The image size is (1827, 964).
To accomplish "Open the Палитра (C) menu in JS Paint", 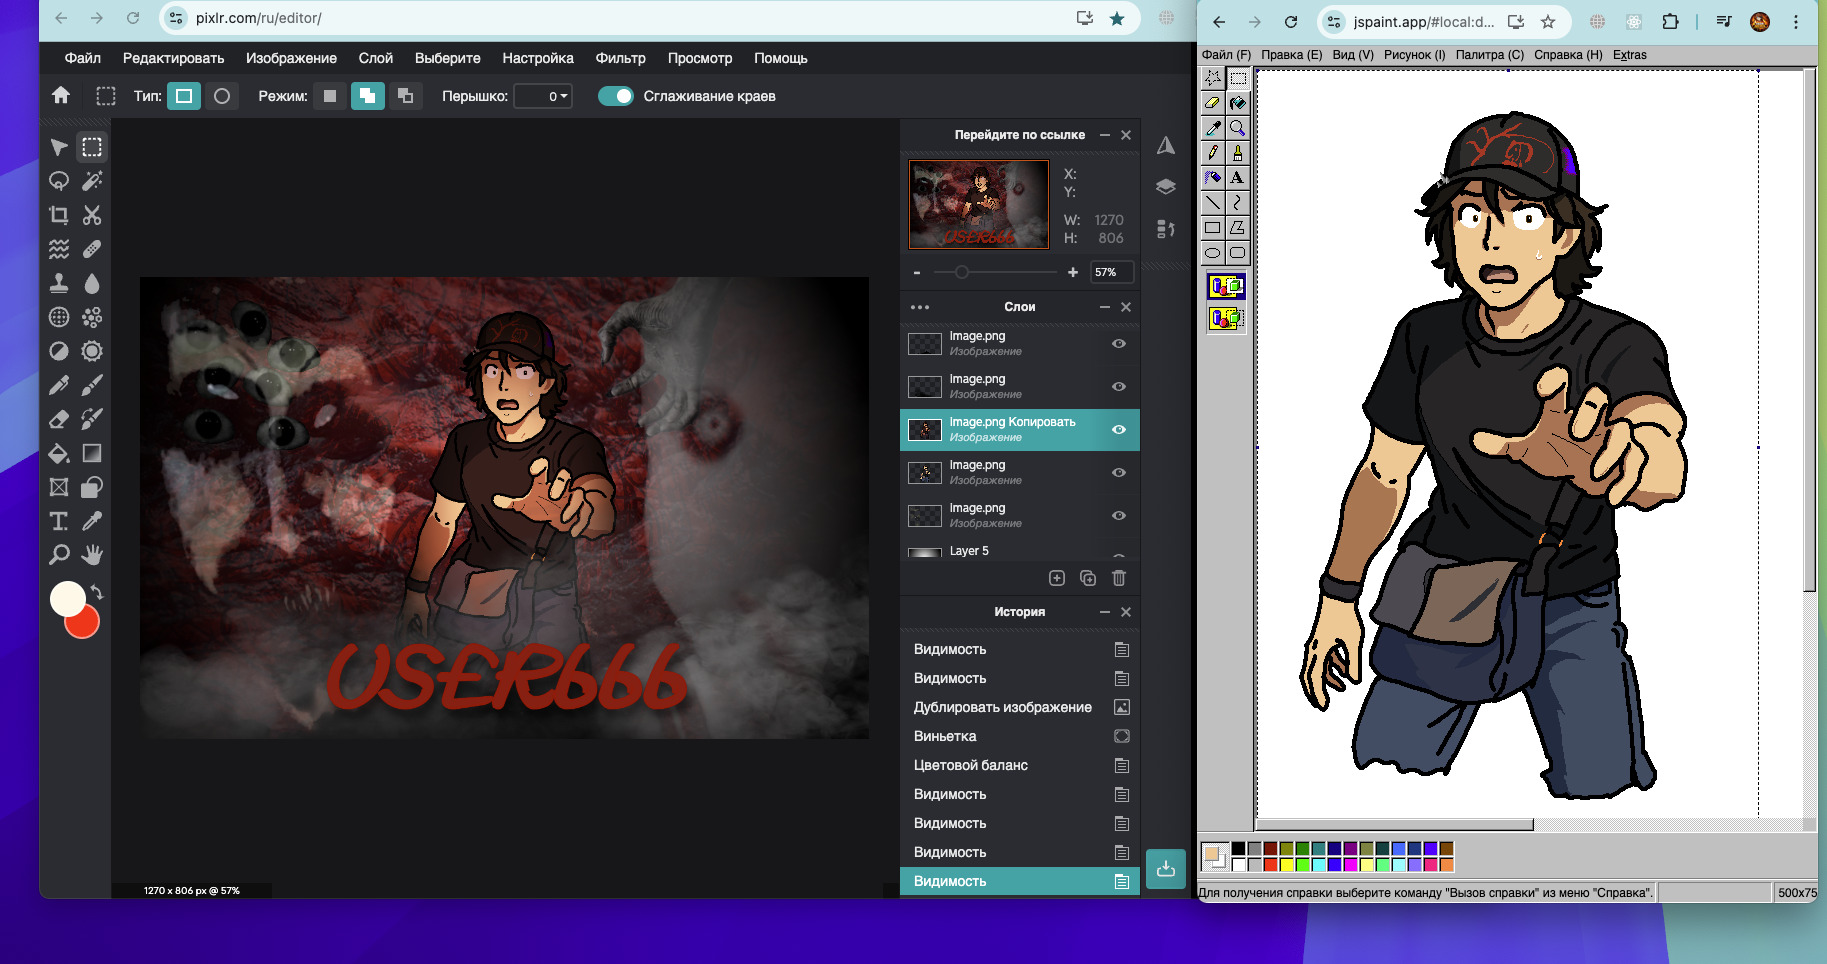I will (x=1490, y=55).
